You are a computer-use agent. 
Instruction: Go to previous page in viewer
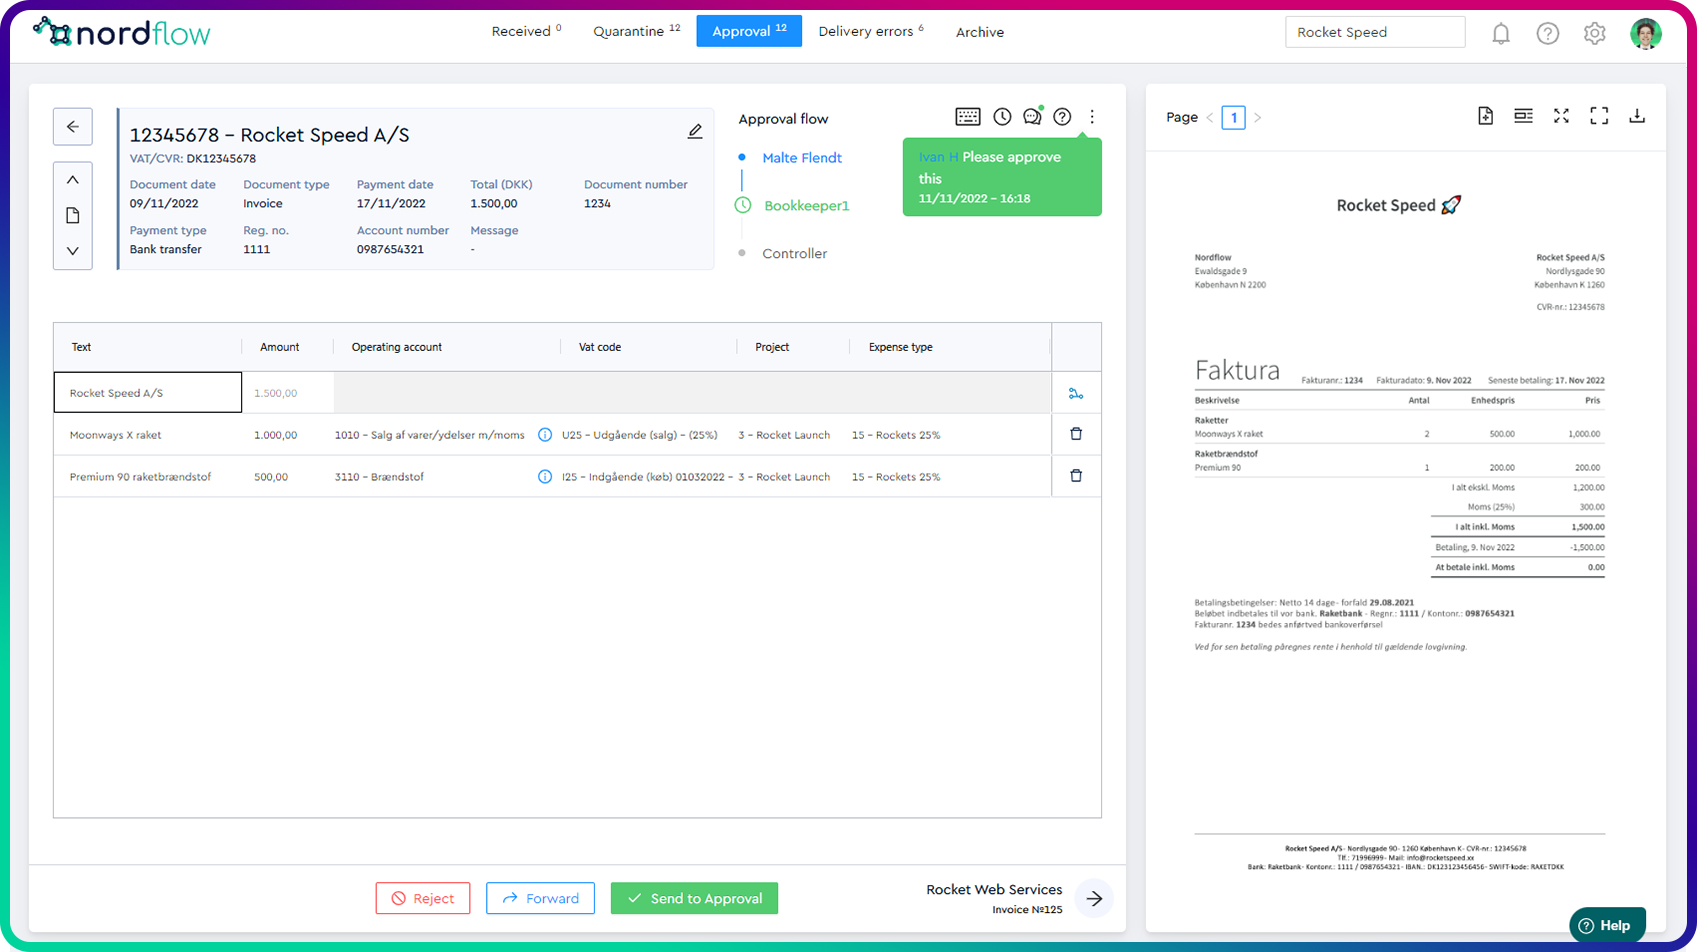click(1210, 118)
